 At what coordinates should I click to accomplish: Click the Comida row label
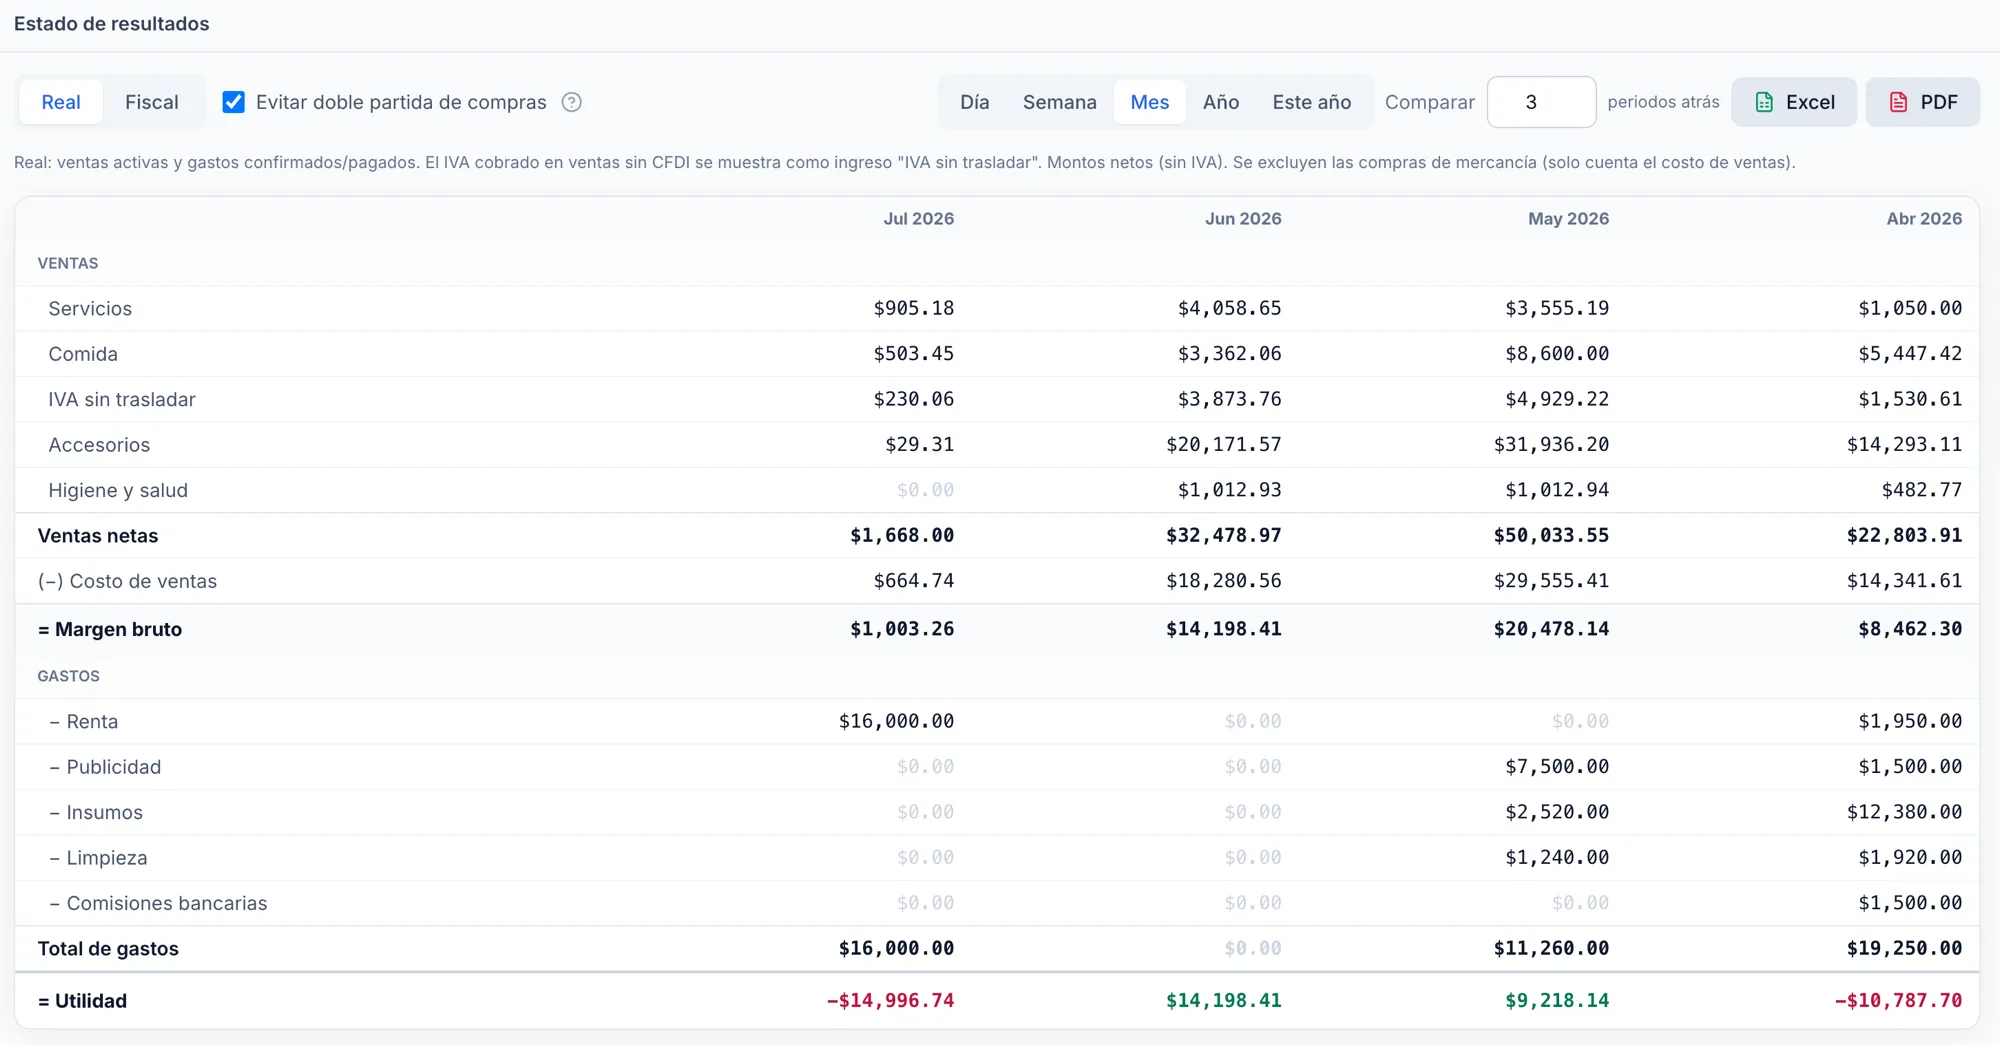click(x=83, y=354)
